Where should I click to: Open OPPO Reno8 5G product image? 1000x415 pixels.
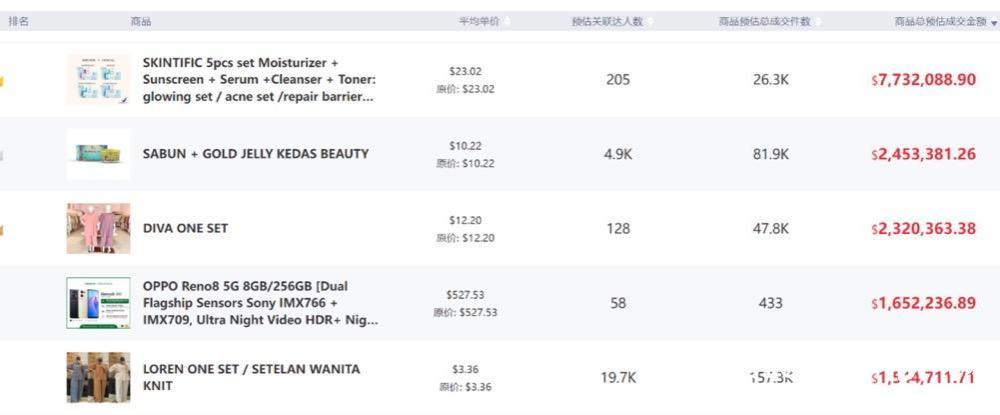coord(98,303)
